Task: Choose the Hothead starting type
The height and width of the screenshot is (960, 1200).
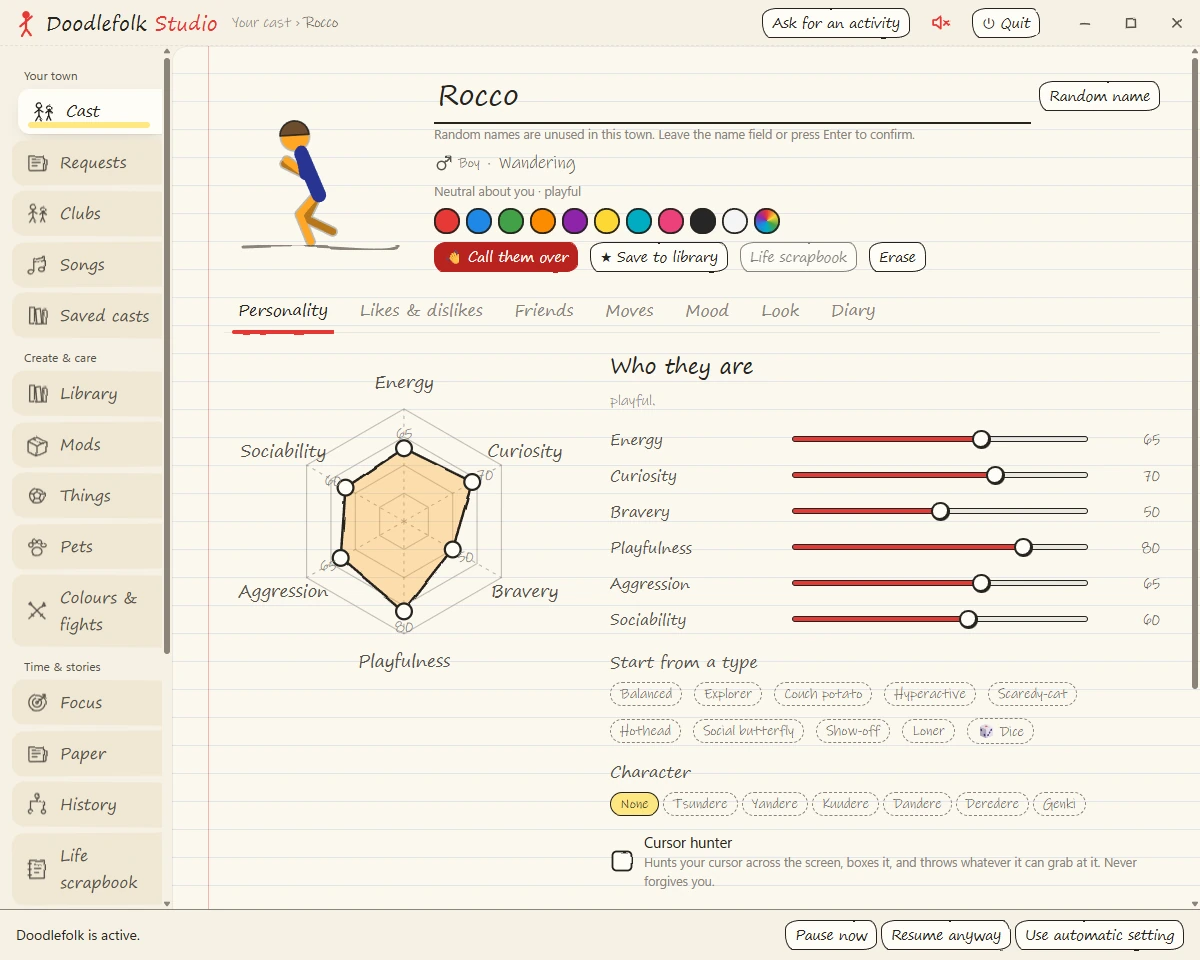Action: point(645,731)
